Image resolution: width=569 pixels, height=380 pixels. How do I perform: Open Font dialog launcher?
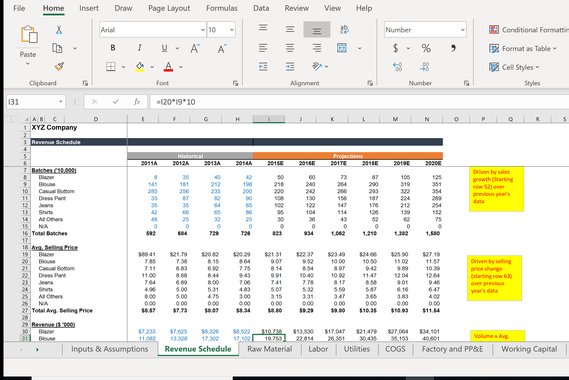click(x=236, y=83)
